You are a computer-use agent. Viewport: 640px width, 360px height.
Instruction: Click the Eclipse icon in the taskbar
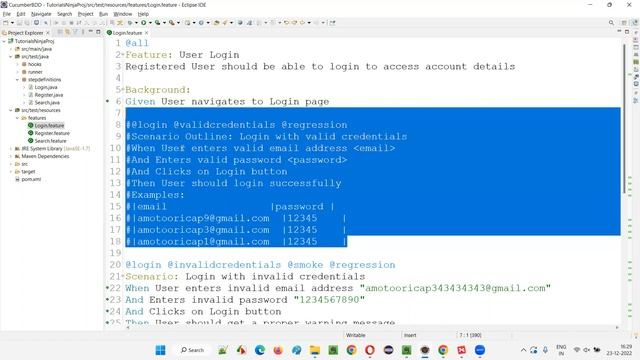(388, 350)
